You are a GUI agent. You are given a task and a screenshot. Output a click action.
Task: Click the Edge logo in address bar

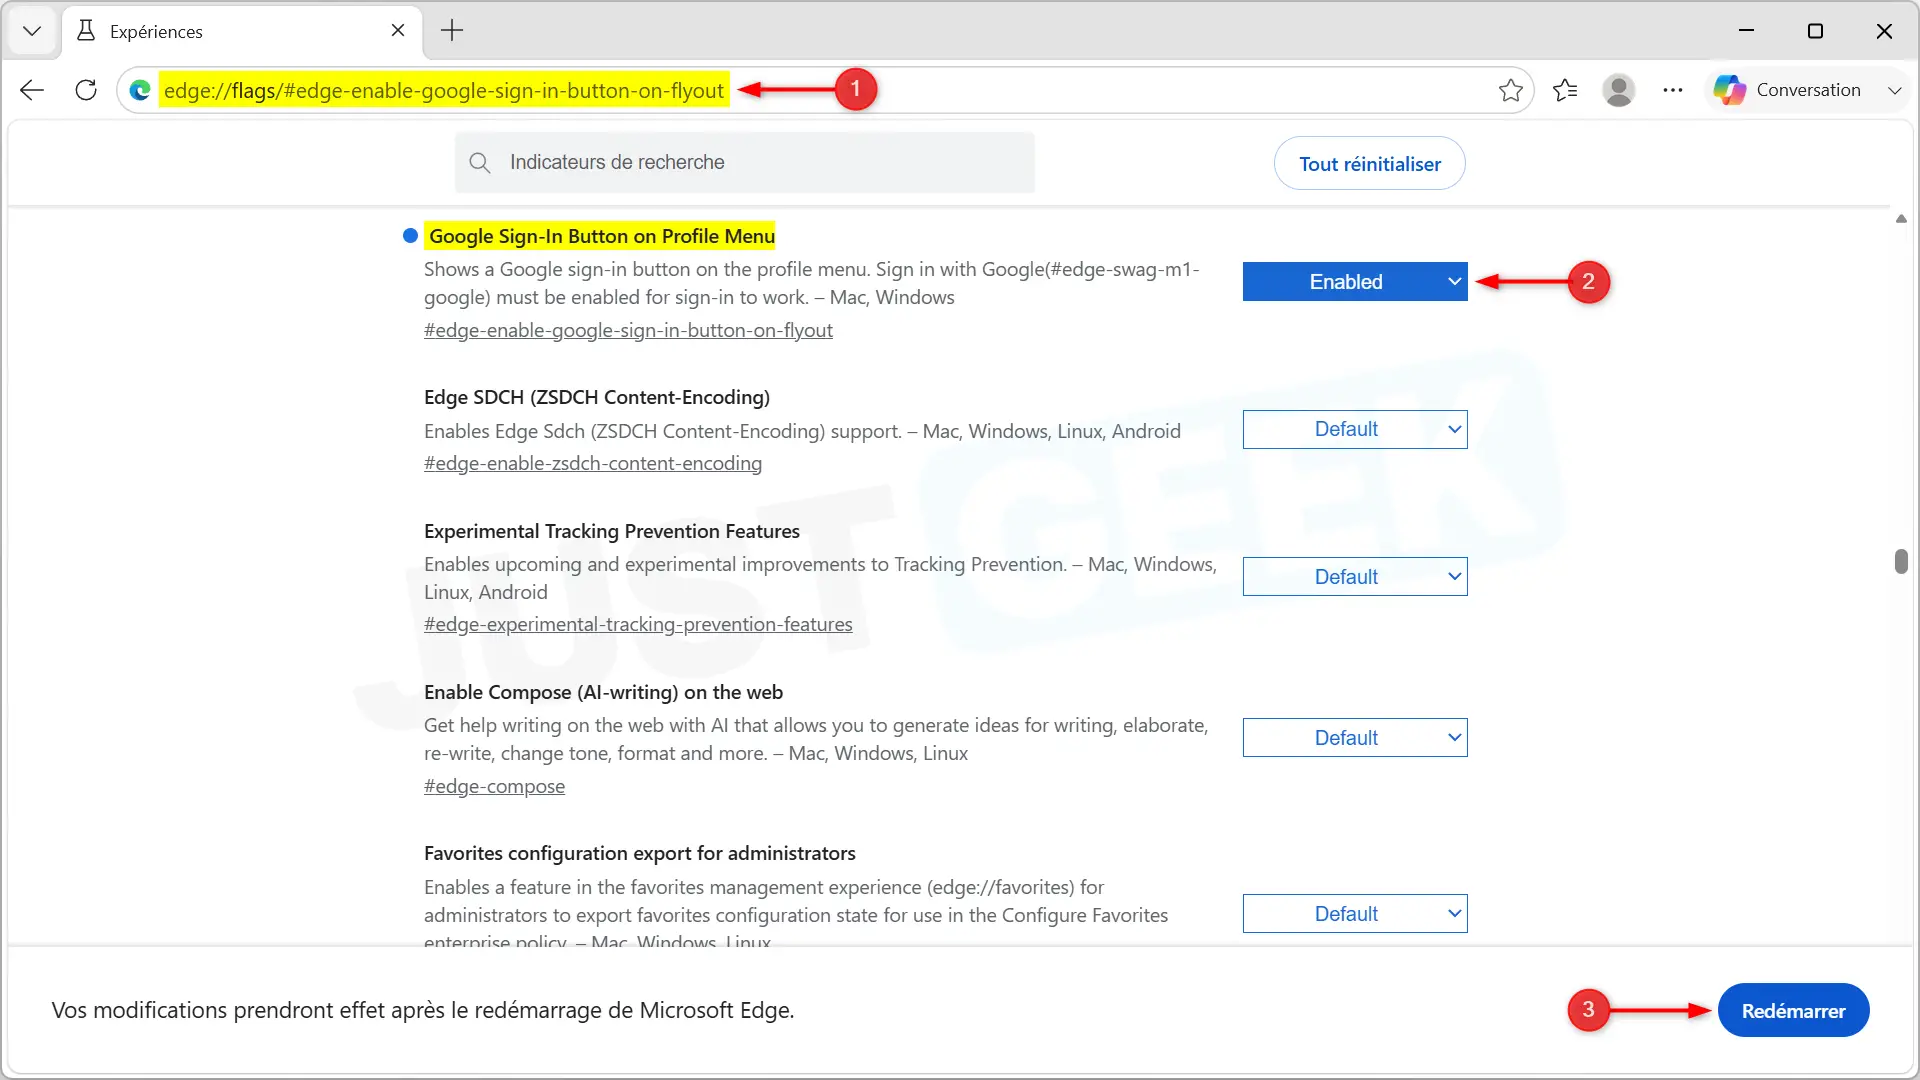pos(140,90)
